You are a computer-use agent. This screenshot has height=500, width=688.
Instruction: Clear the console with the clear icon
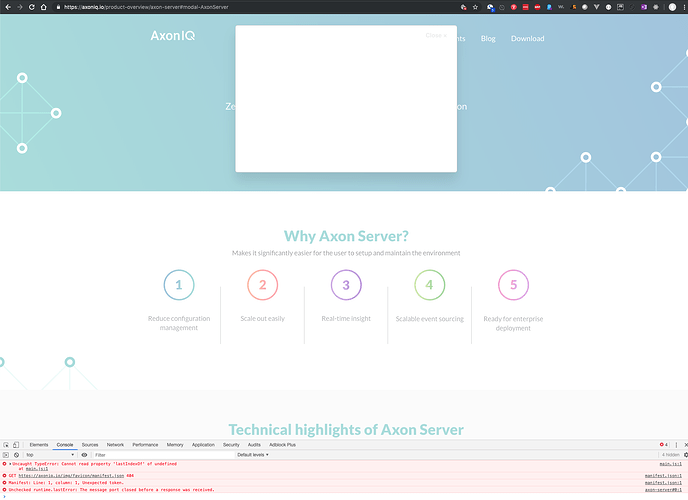tap(16, 455)
